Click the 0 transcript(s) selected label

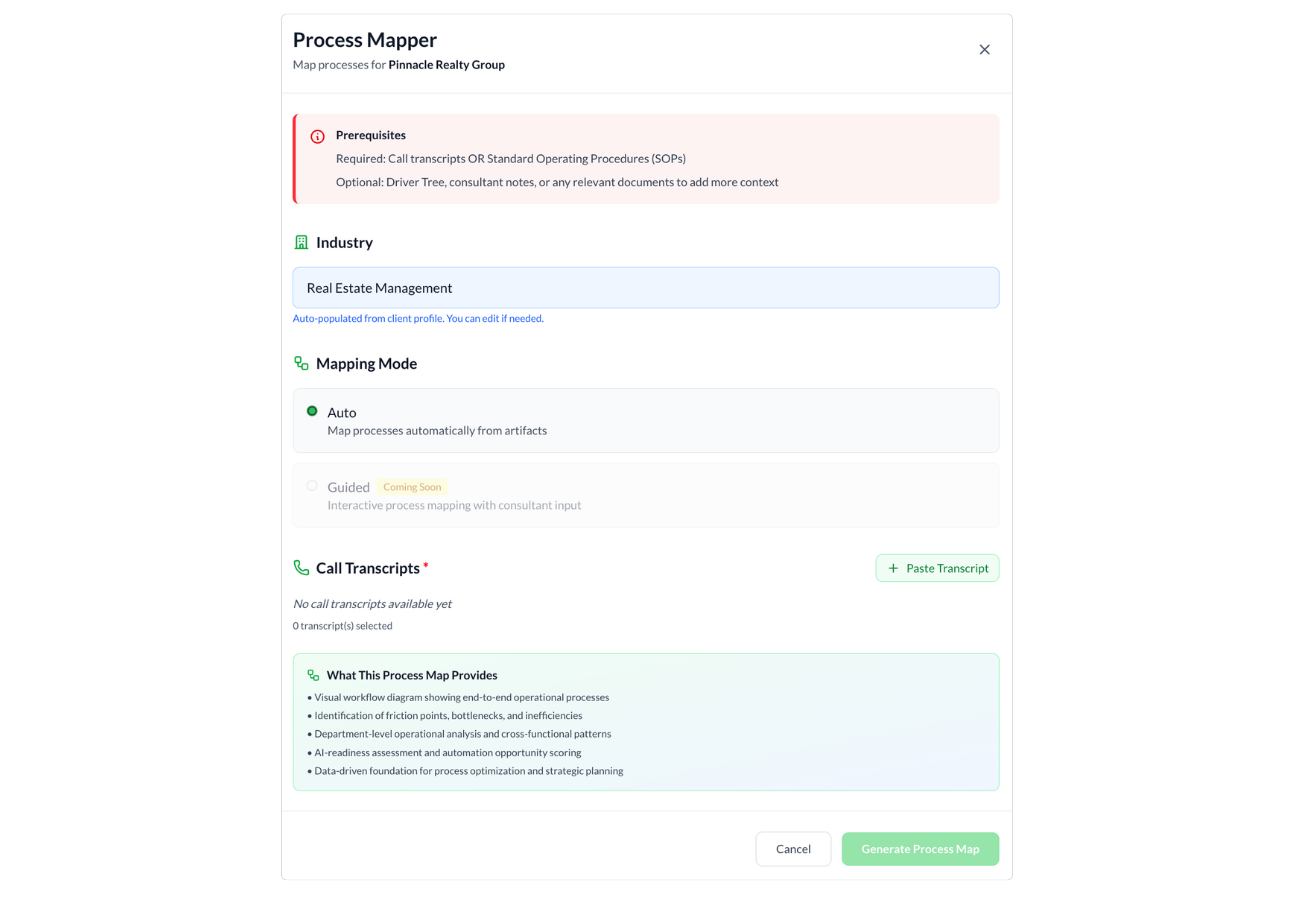[343, 626]
